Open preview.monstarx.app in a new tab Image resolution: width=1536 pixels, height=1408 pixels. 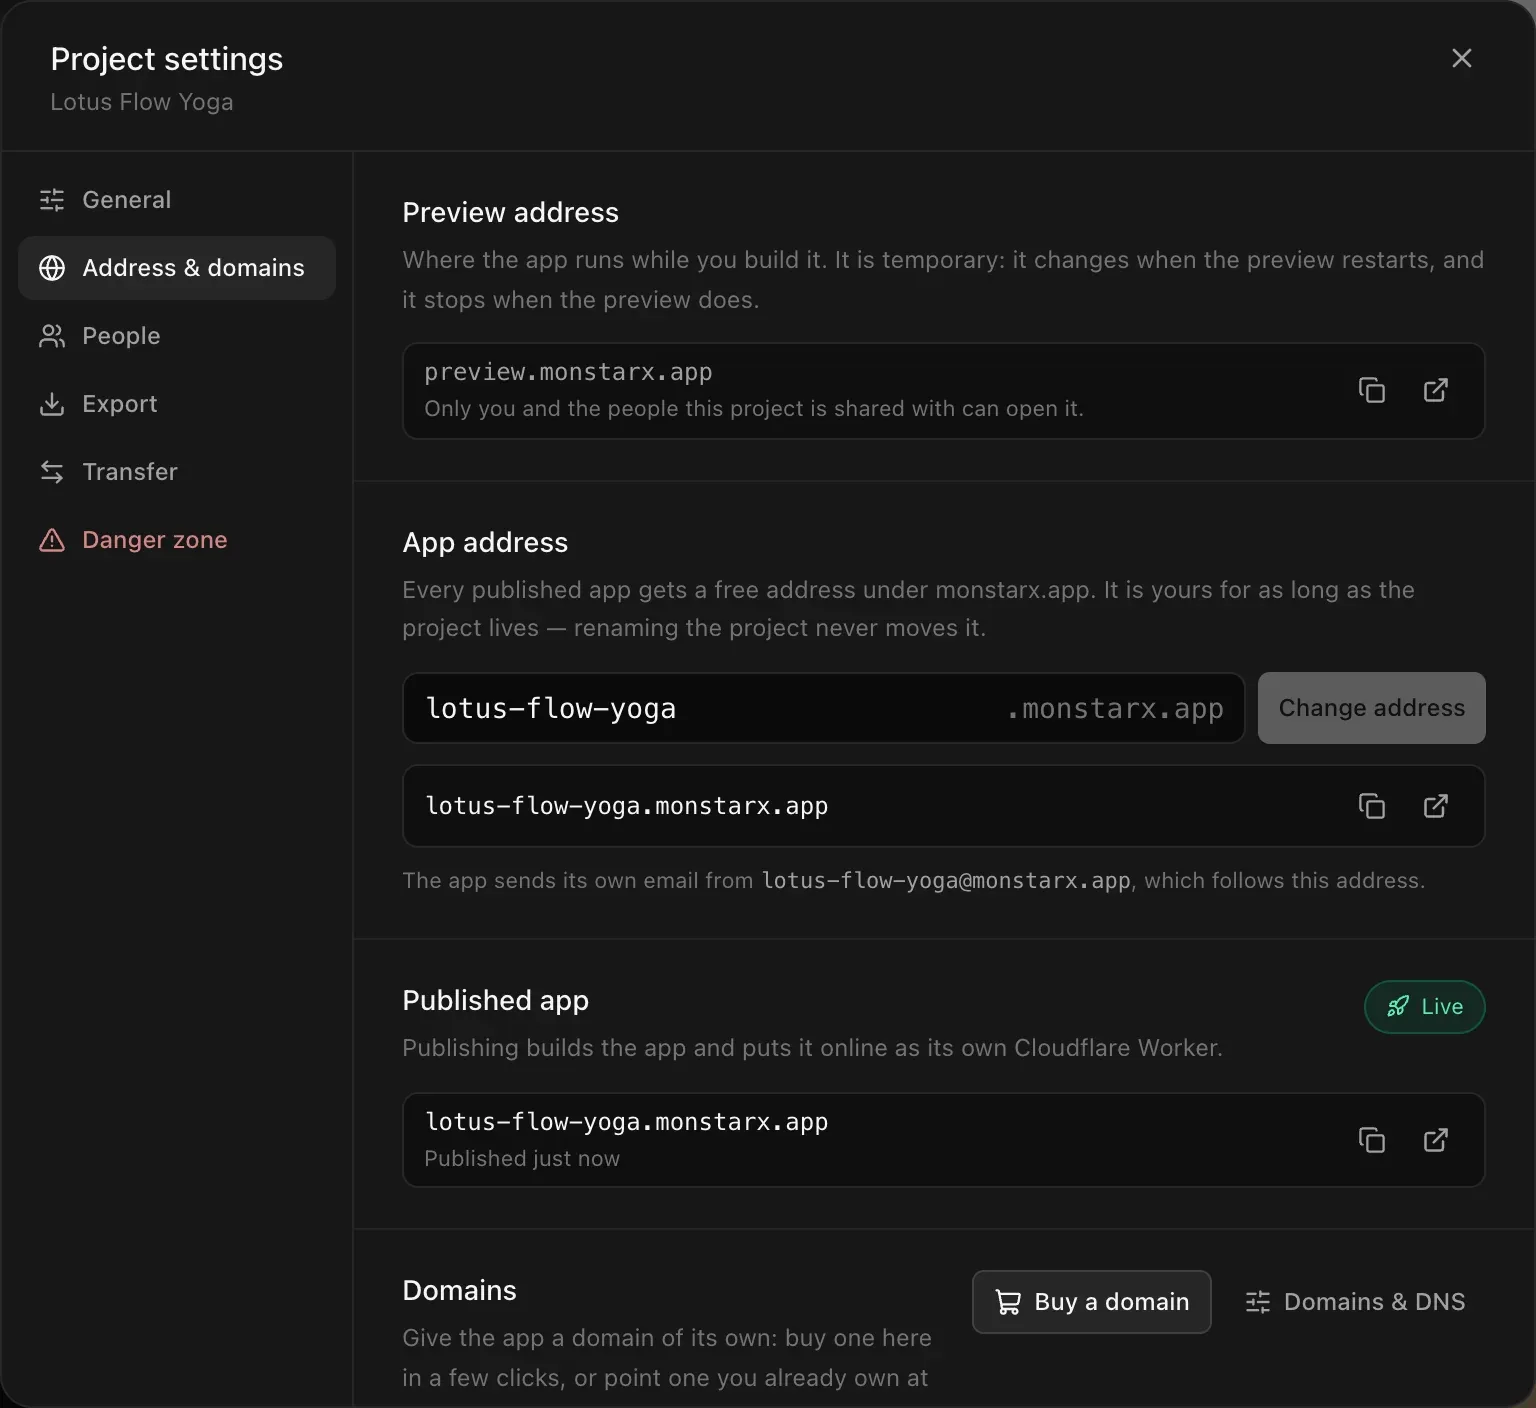[x=1435, y=390]
